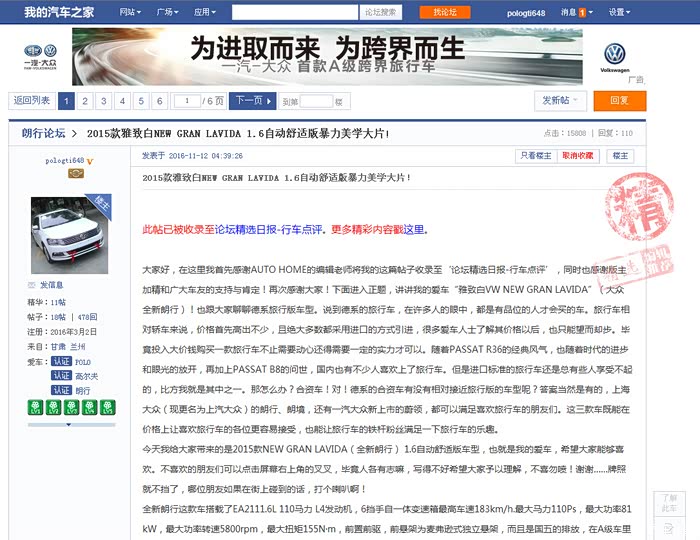Click the orange 找论坛 button
The height and width of the screenshot is (540, 700).
click(x=445, y=12)
